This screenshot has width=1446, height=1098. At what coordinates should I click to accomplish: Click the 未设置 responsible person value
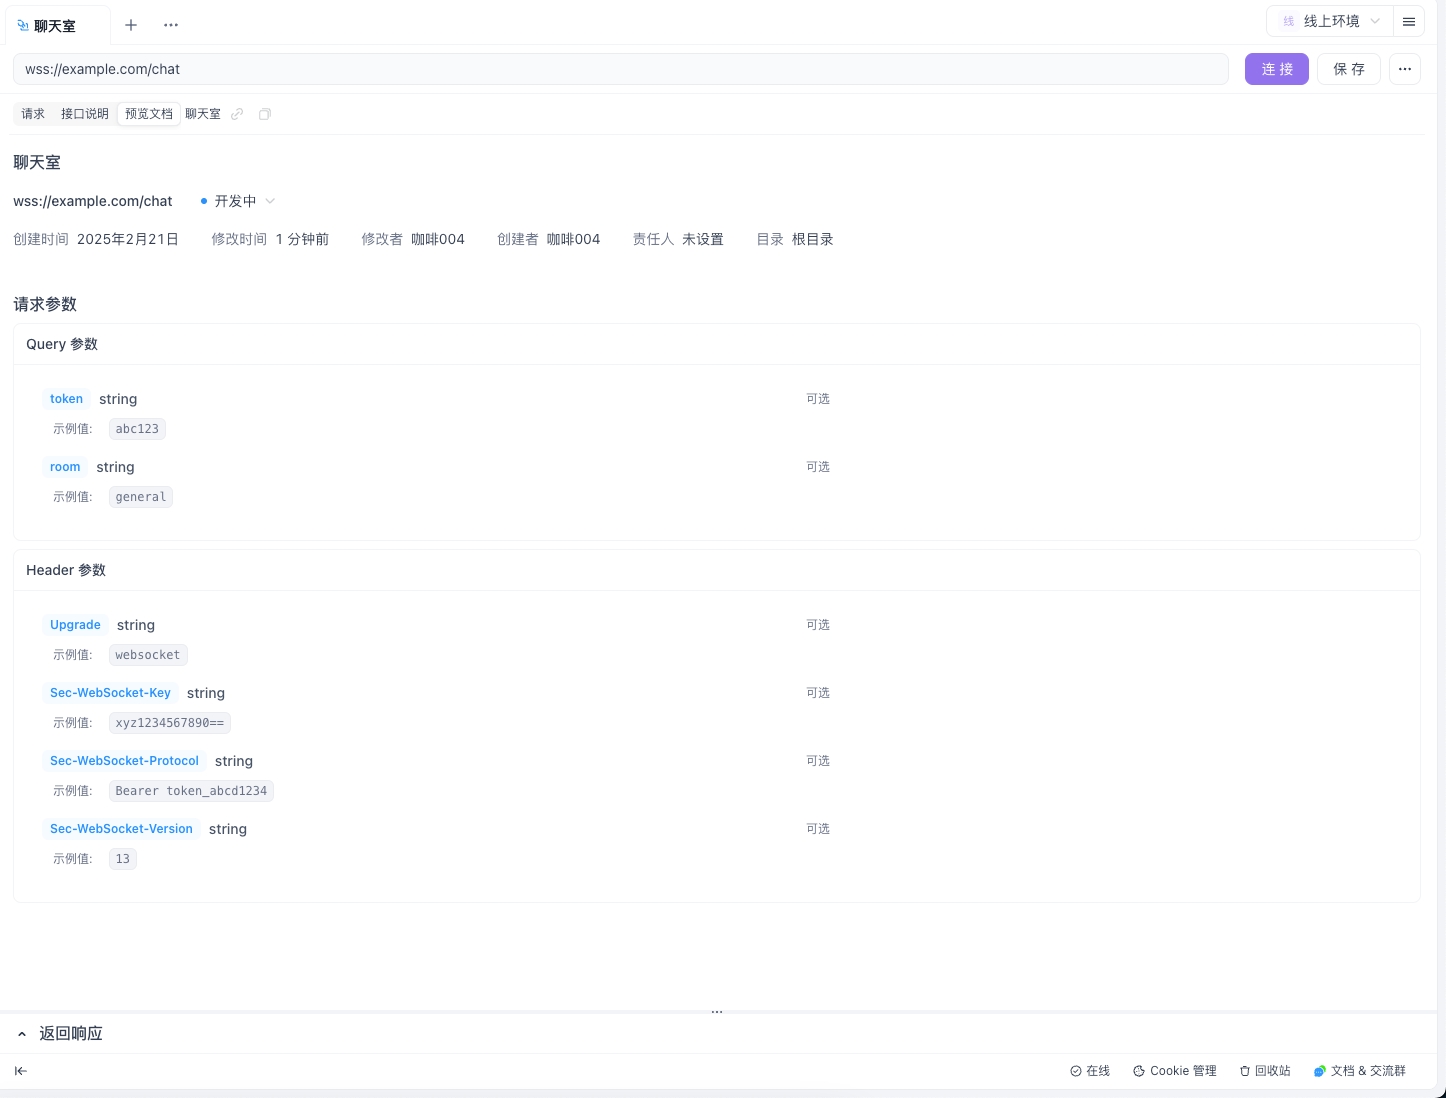(703, 239)
